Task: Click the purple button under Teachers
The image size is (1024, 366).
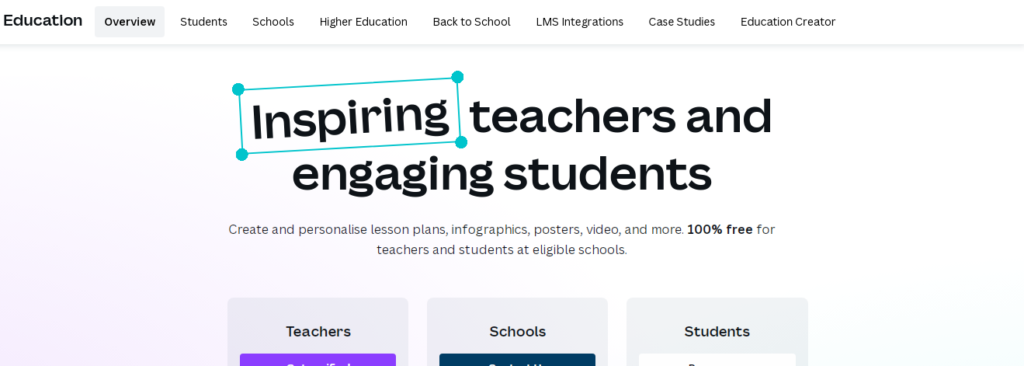Action: coord(318,360)
